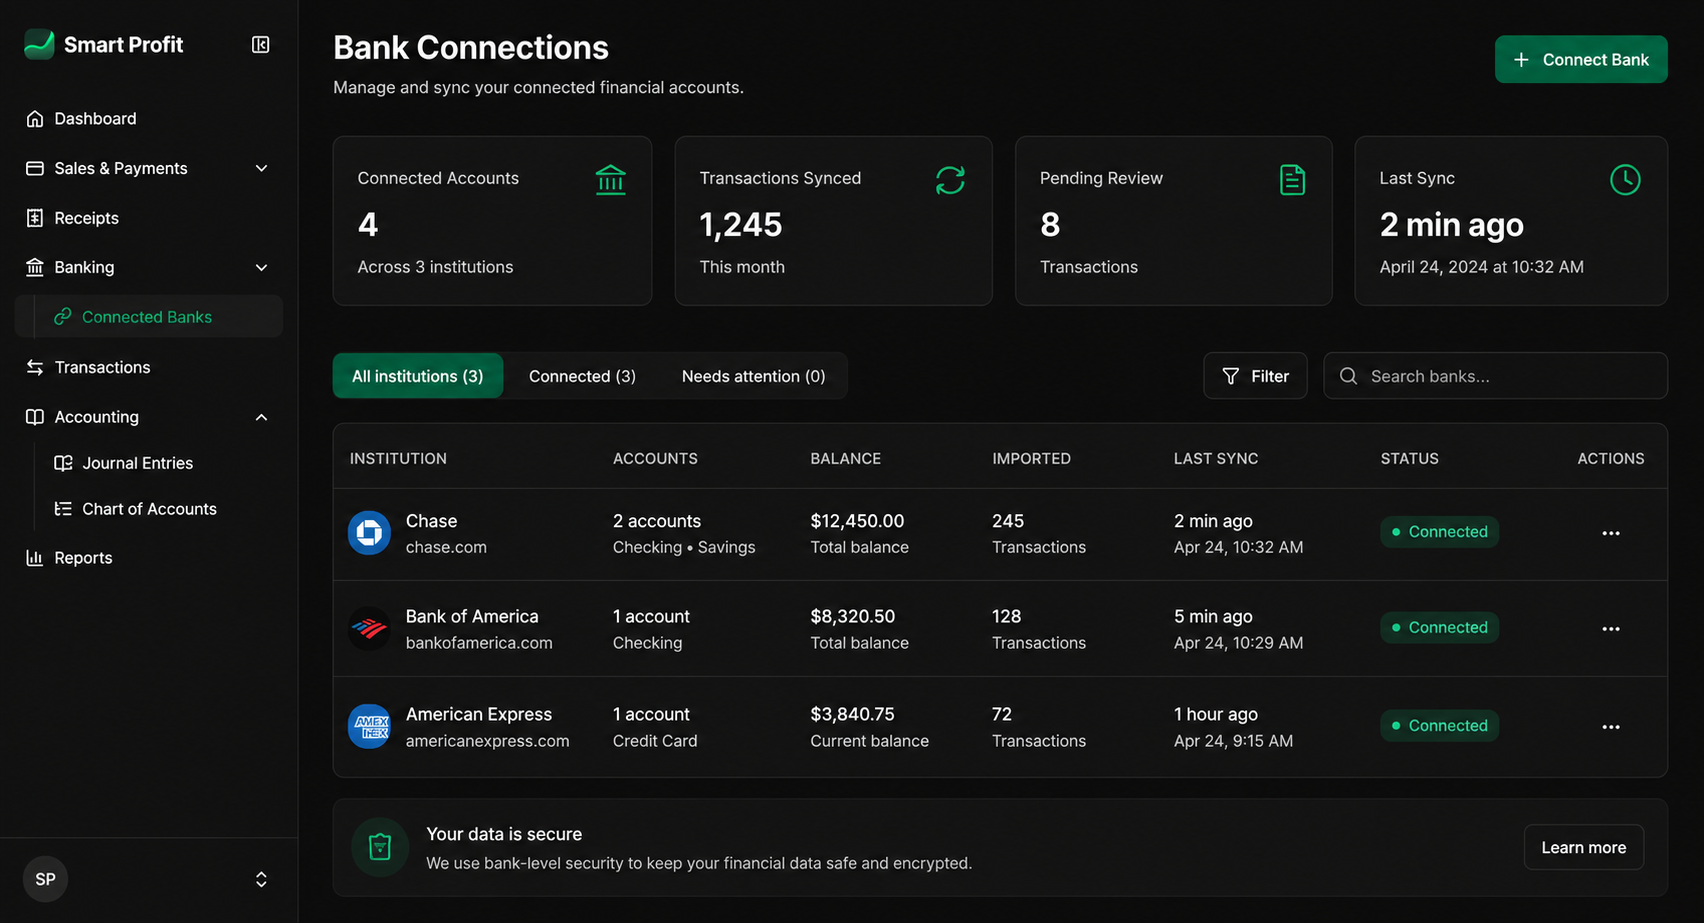1704x923 pixels.
Task: Click the americanexpress.com text
Action: click(x=487, y=741)
